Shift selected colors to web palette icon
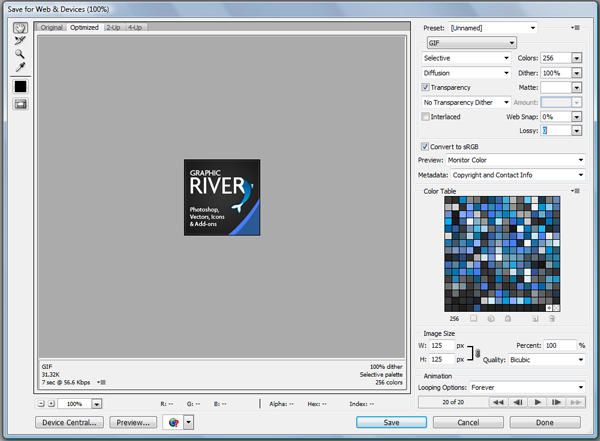Viewport: 600px width, 441px height. pyautogui.click(x=491, y=318)
